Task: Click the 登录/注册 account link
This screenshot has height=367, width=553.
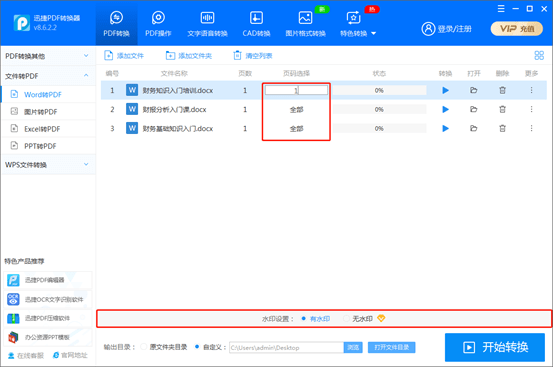Action: (446, 29)
